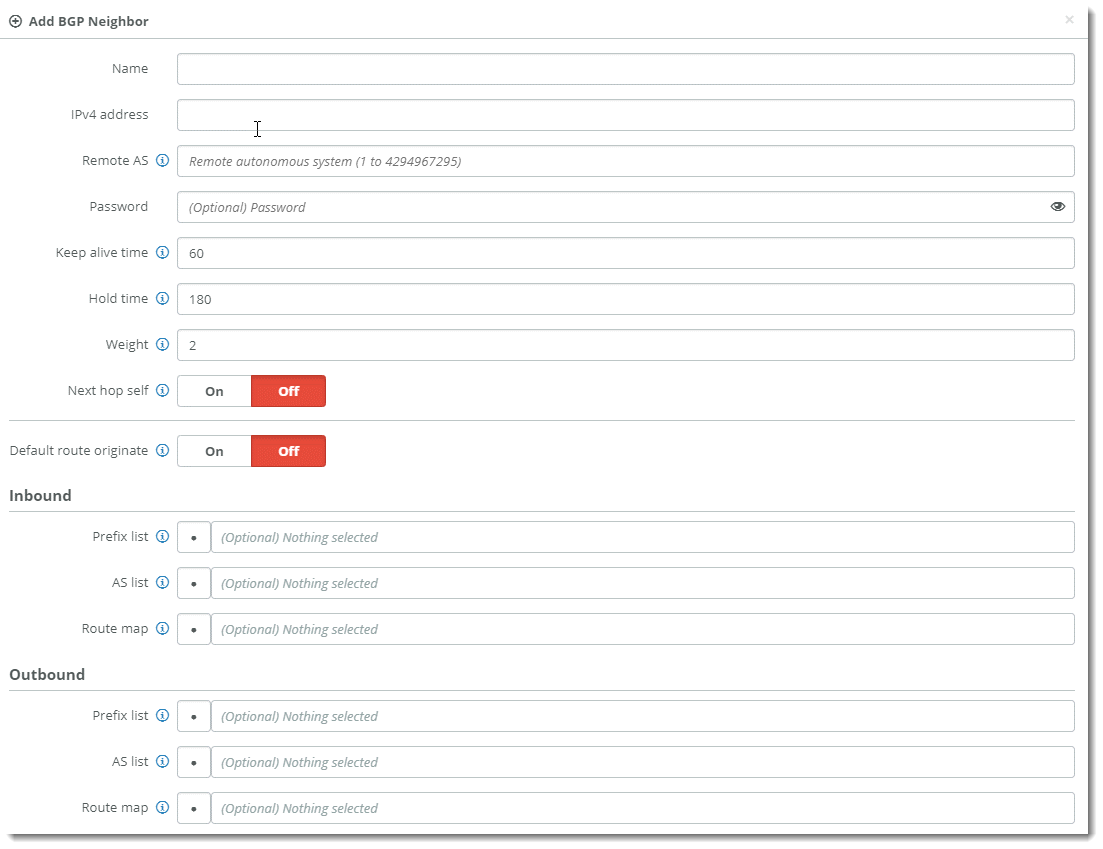The height and width of the screenshot is (849, 1103).
Task: Click the Inbound Prefix list info icon
Action: pyautogui.click(x=163, y=537)
